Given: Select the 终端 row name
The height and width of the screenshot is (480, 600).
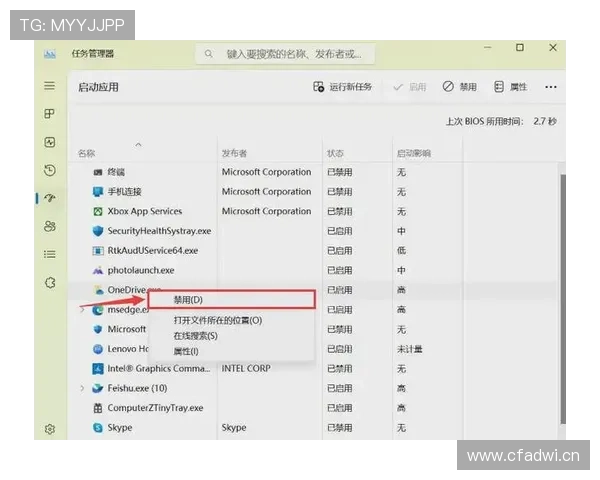Looking at the screenshot, I should 116,172.
